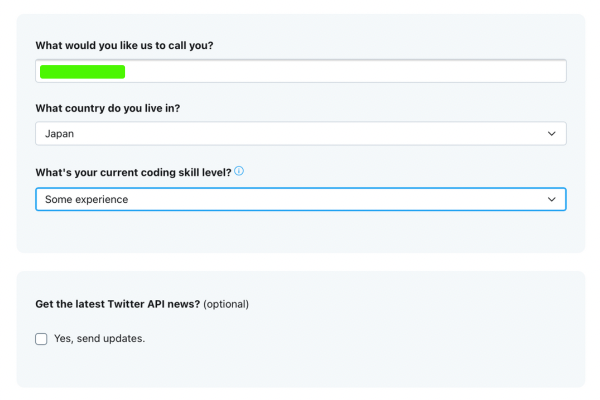Click the chevron arrow on the country selector
This screenshot has width=600, height=400.
tap(552, 133)
